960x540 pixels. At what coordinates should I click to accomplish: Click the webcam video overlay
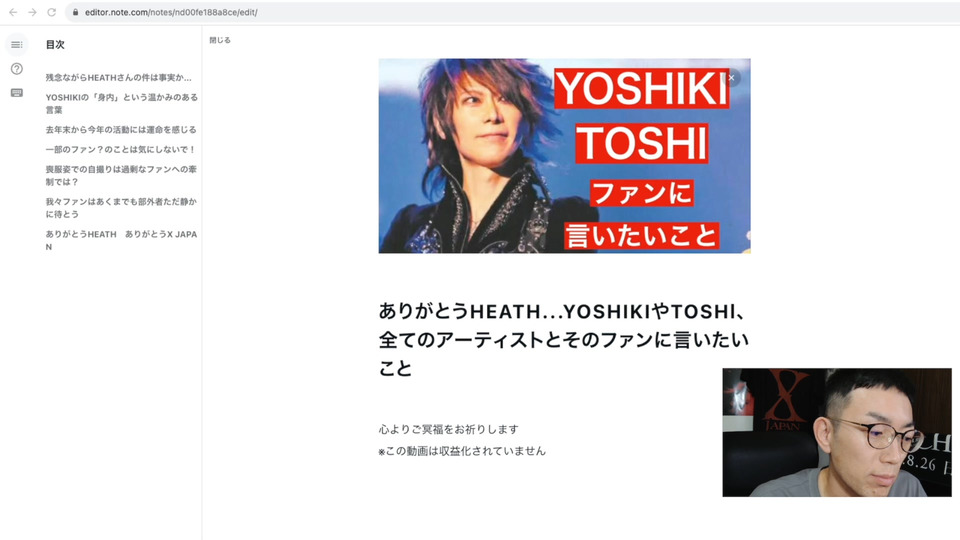pyautogui.click(x=837, y=432)
